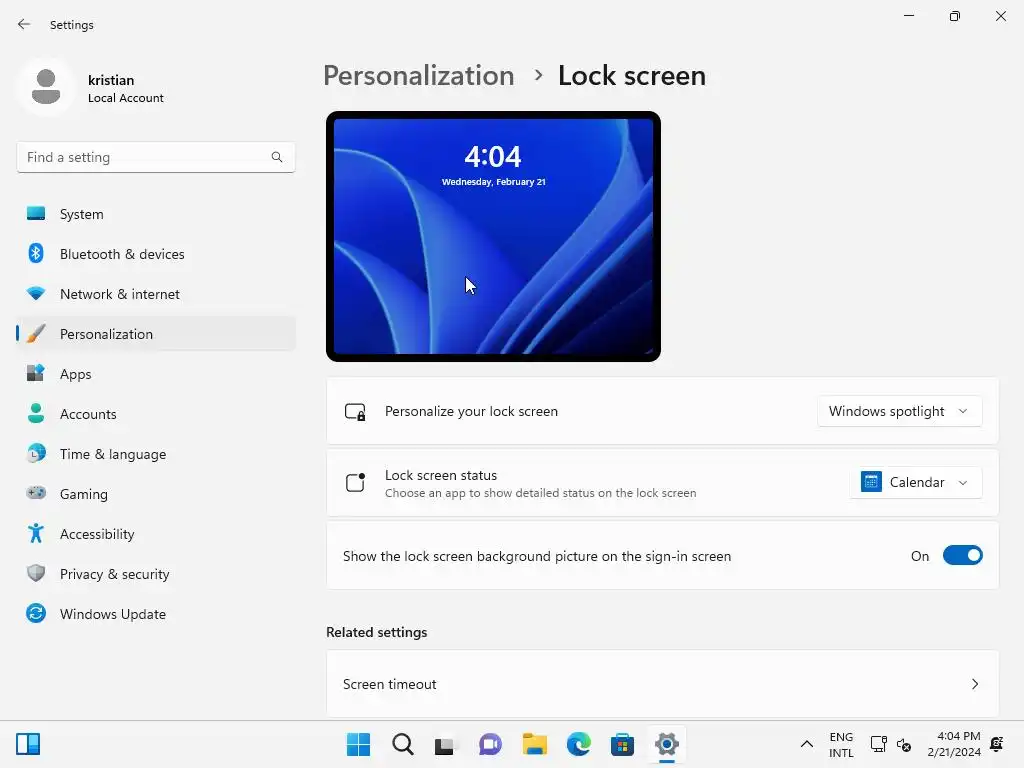The image size is (1024, 768).
Task: Open Screen timeout related setting
Action: coord(662,684)
